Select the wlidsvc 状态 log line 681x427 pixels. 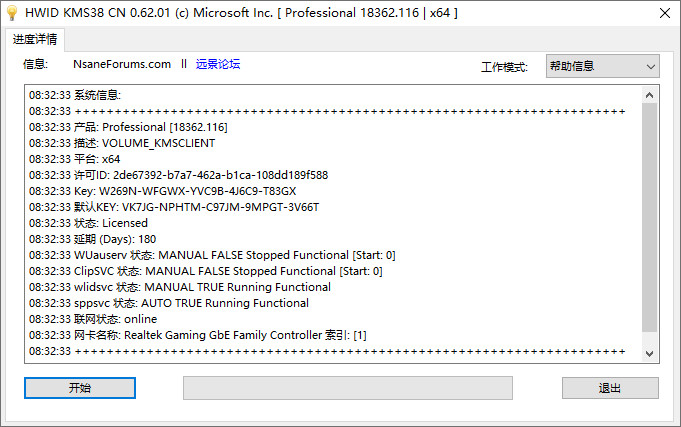(x=180, y=287)
